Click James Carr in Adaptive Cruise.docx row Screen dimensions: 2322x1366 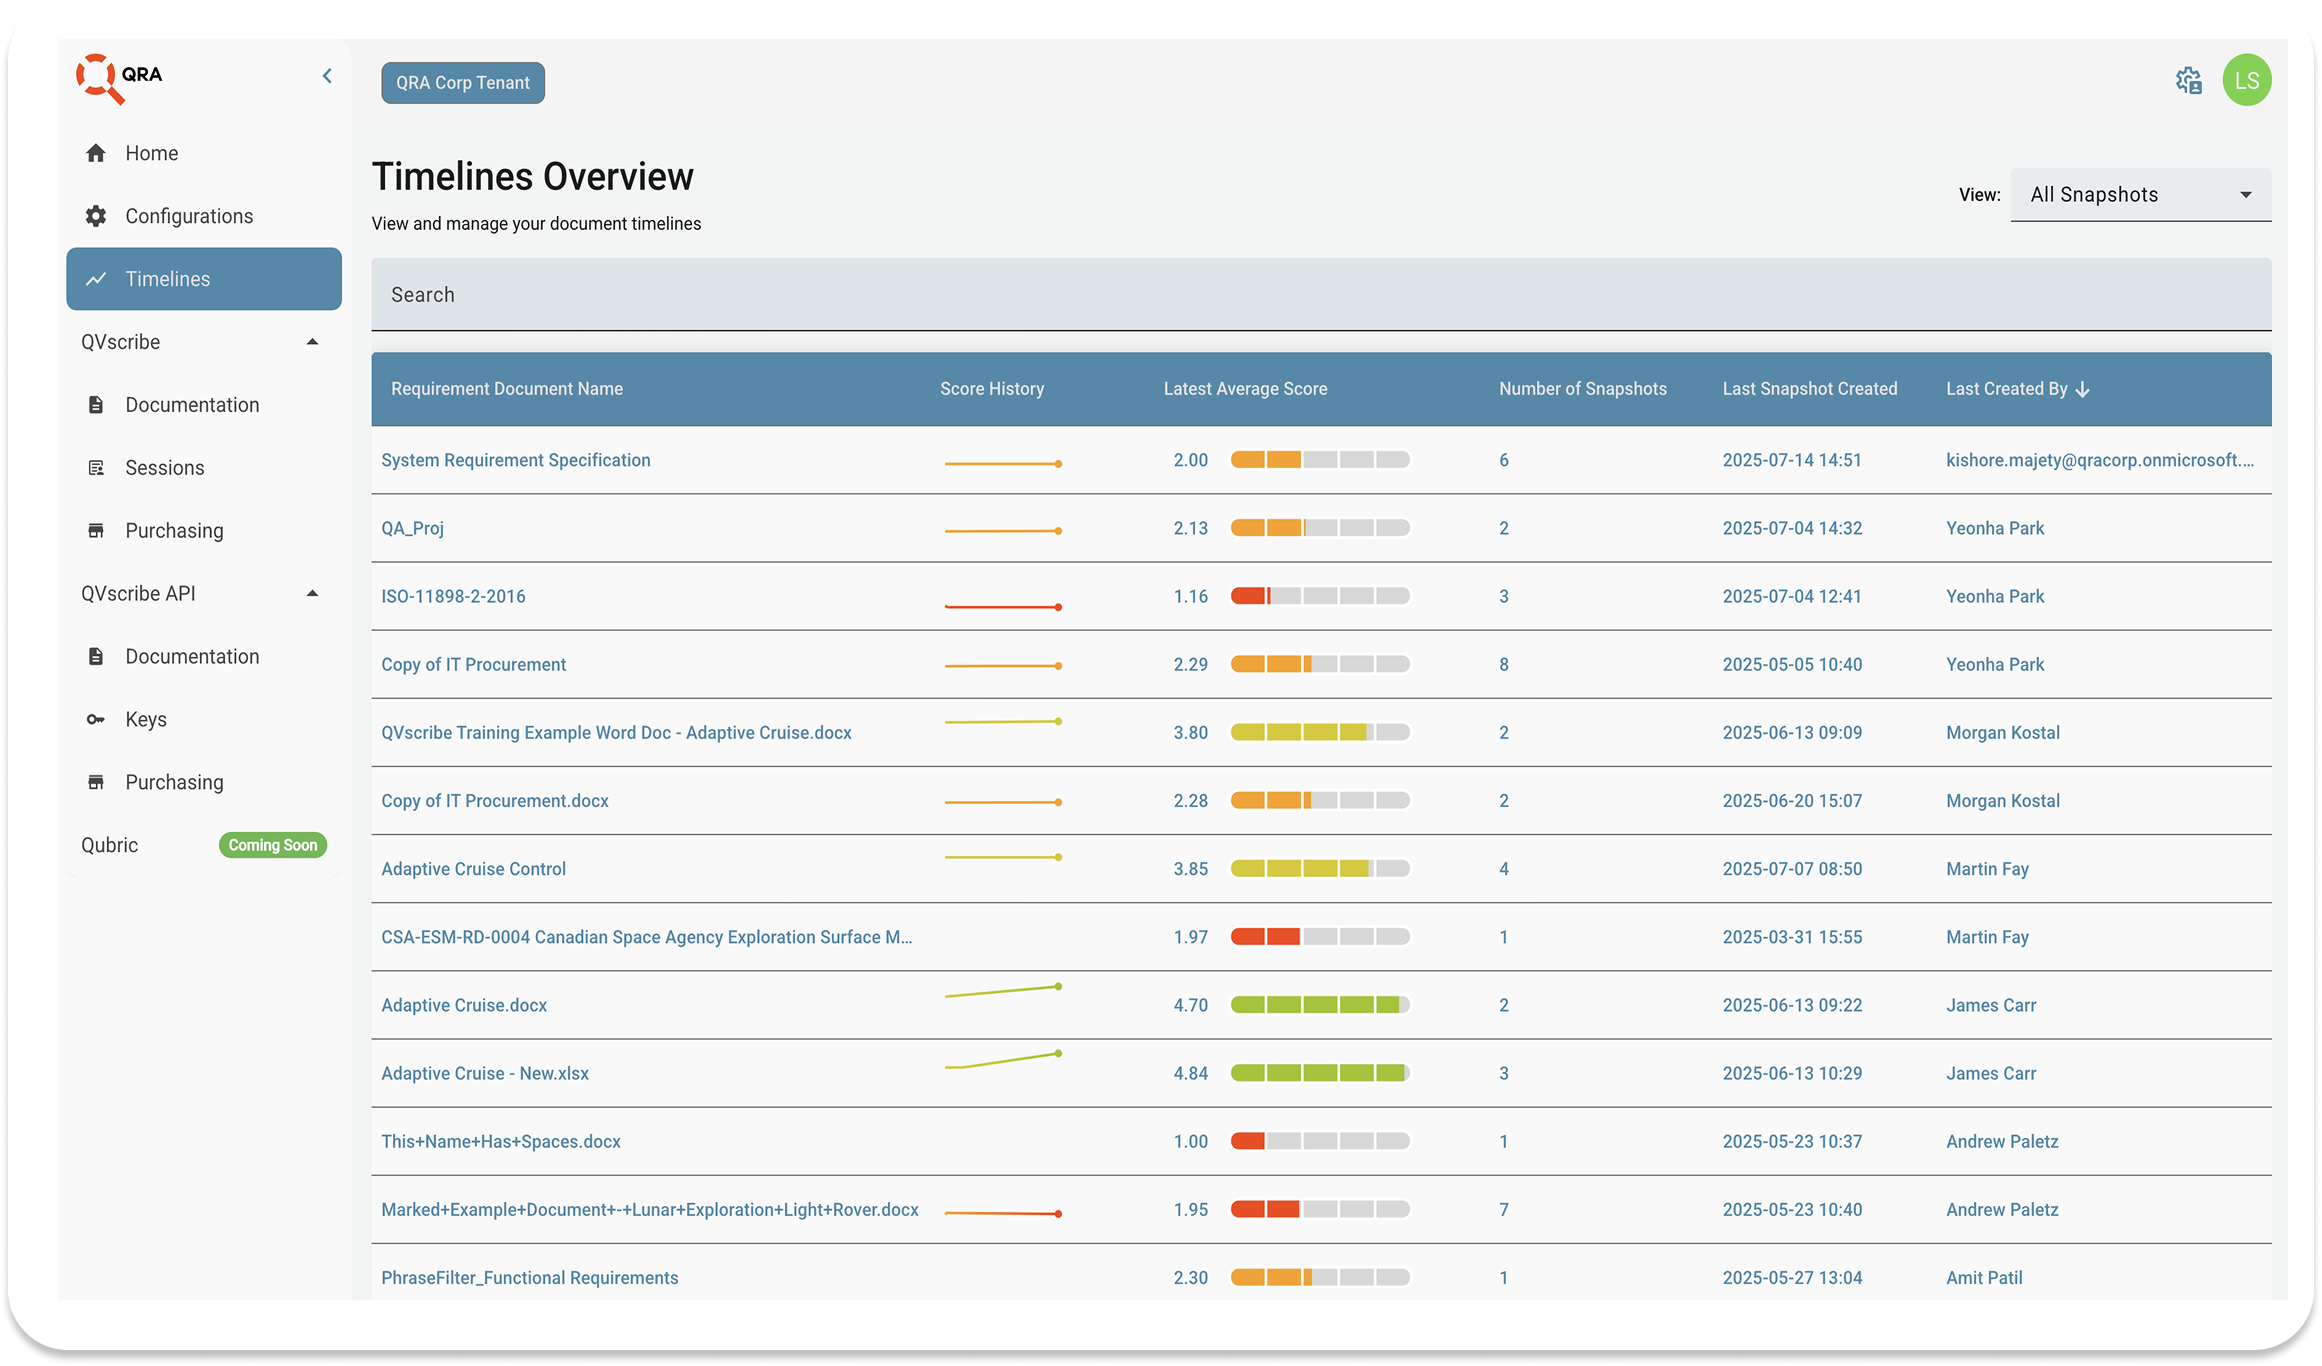tap(1991, 1005)
